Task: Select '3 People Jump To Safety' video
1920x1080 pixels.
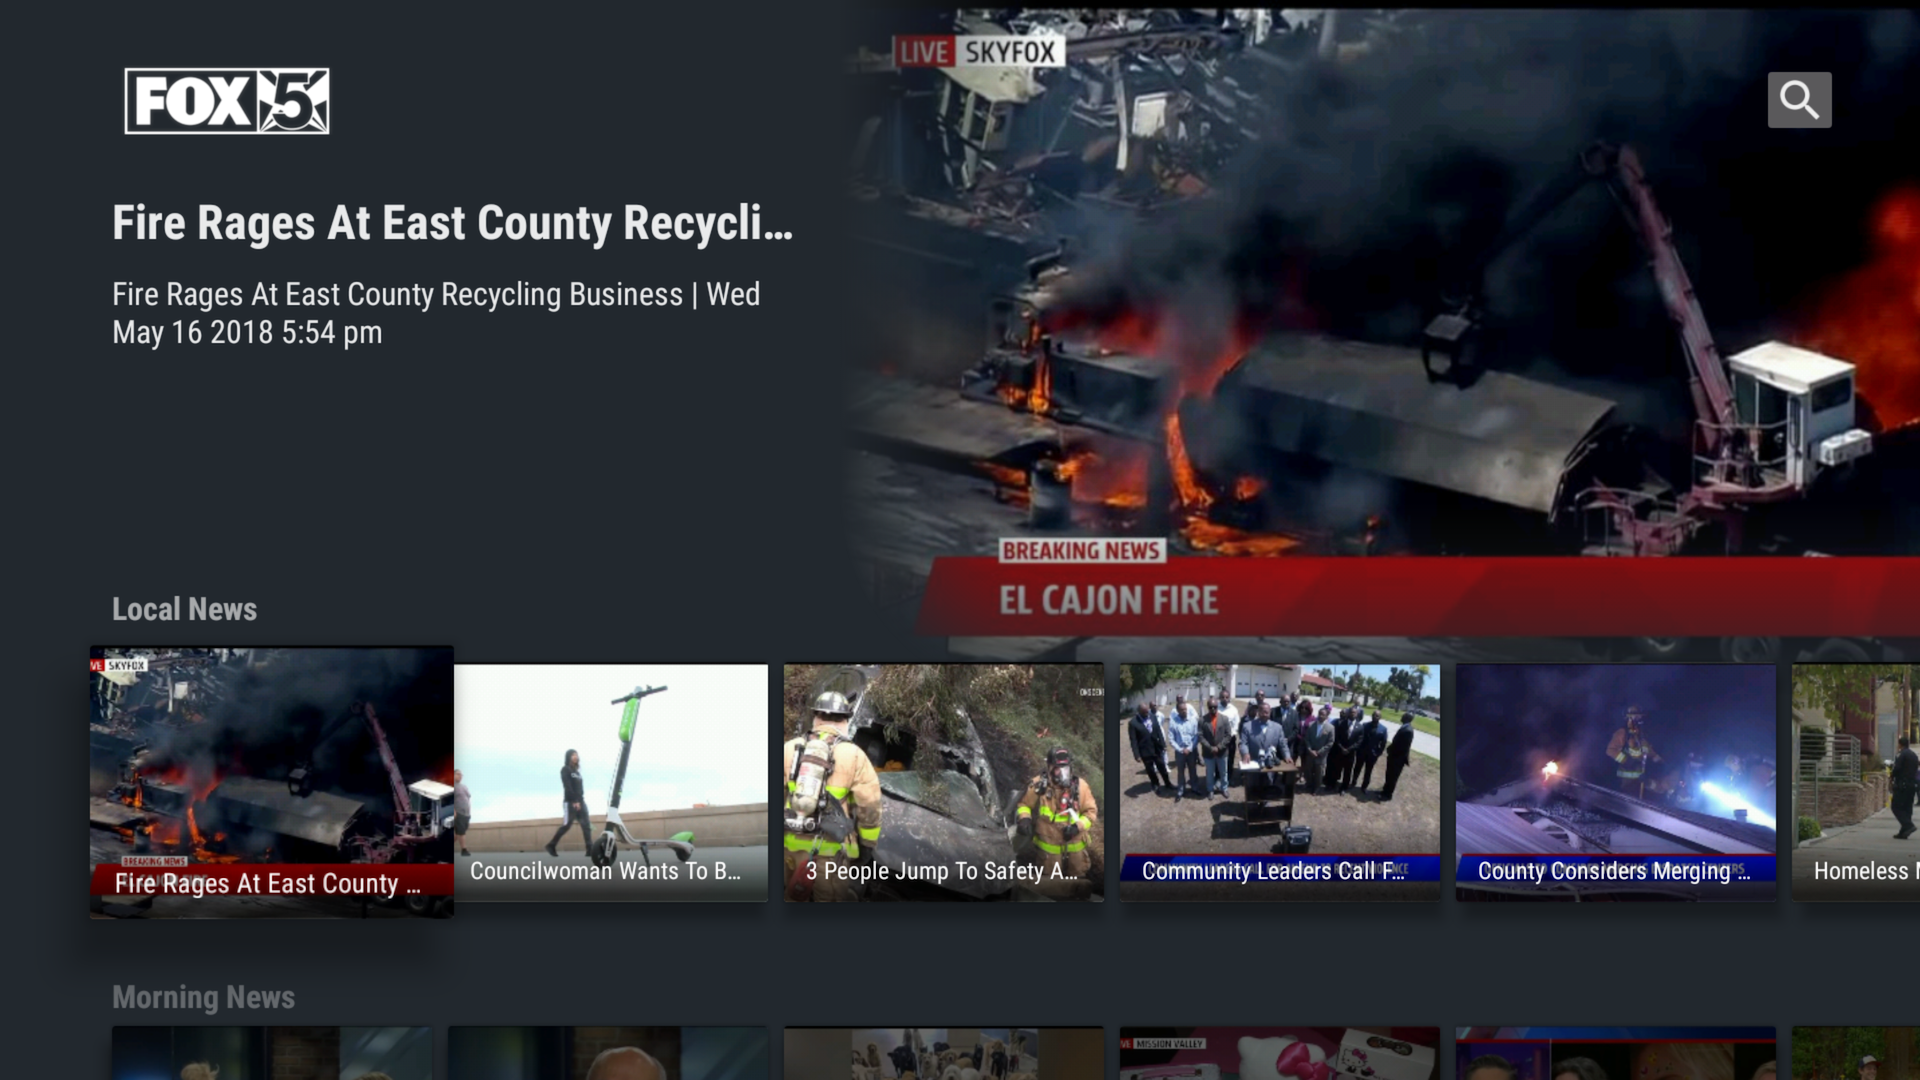Action: click(x=941, y=783)
